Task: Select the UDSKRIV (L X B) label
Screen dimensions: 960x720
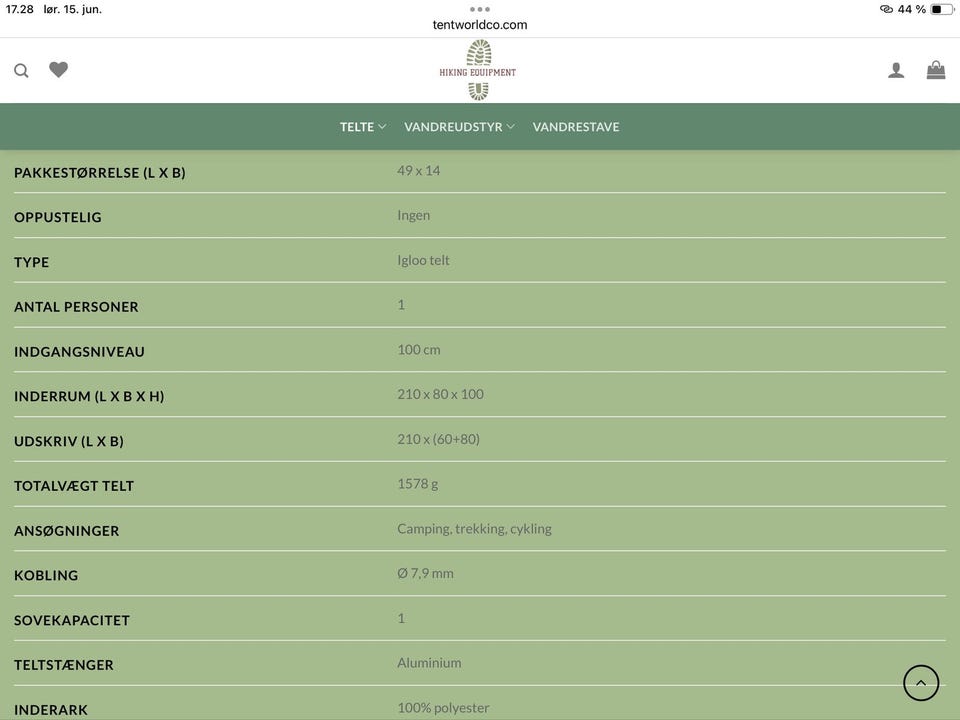Action: click(x=69, y=441)
